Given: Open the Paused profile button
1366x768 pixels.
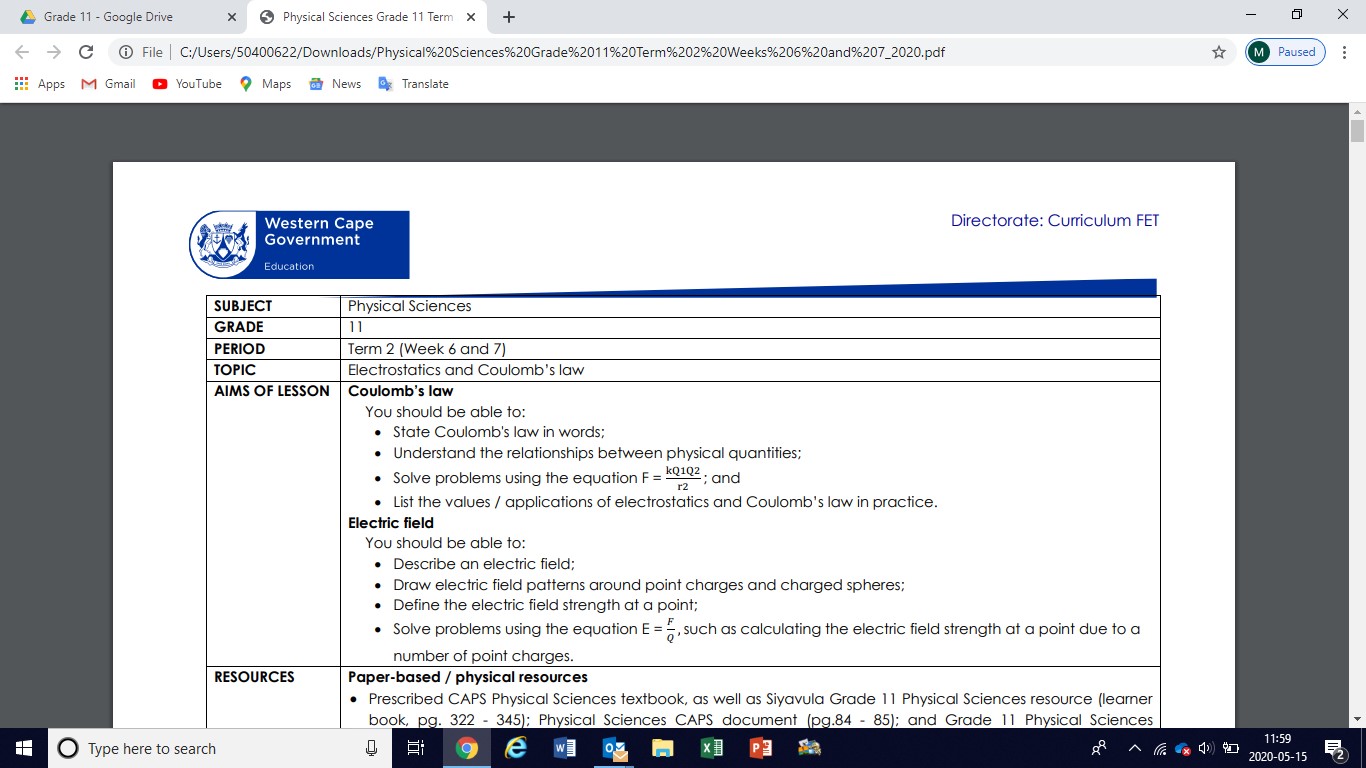Looking at the screenshot, I should (x=1285, y=52).
